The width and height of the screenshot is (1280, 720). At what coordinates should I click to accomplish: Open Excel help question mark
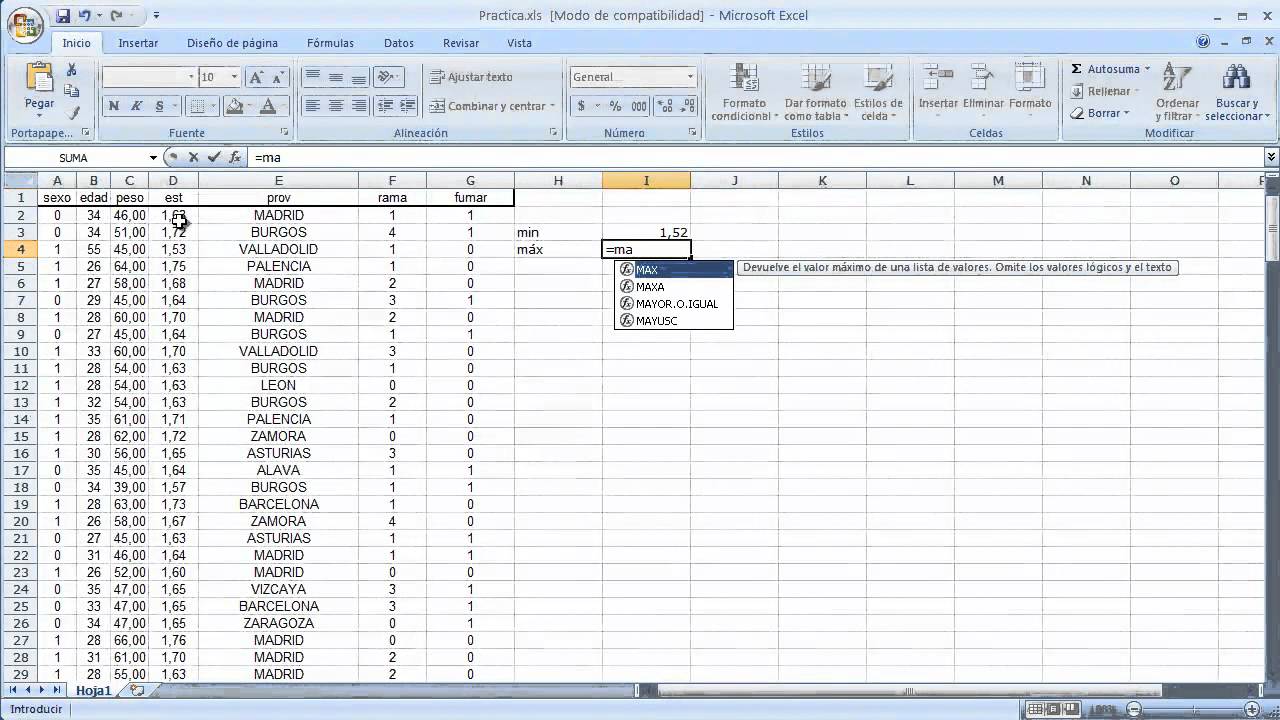coord(1204,42)
